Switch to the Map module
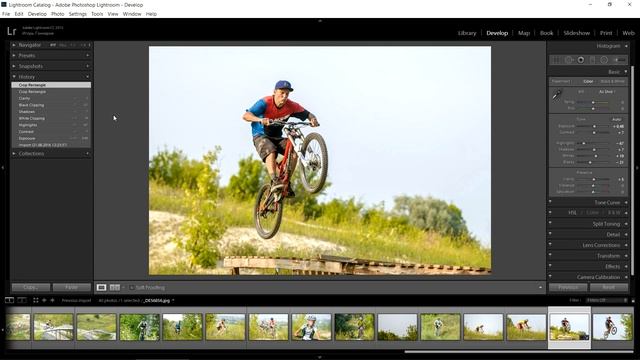The height and width of the screenshot is (360, 640). click(x=524, y=33)
